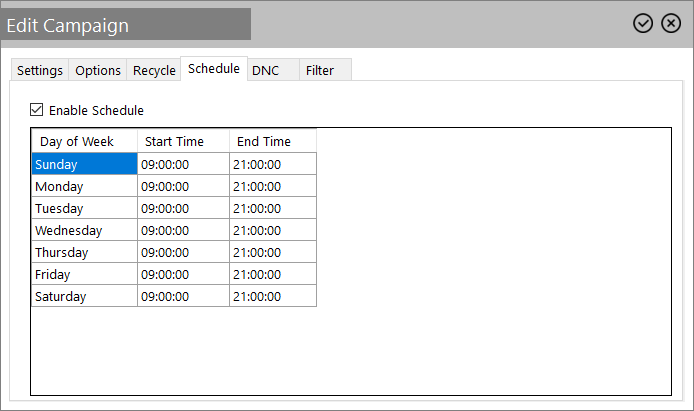
Task: Edit Thursday's start time field
Action: pyautogui.click(x=183, y=252)
